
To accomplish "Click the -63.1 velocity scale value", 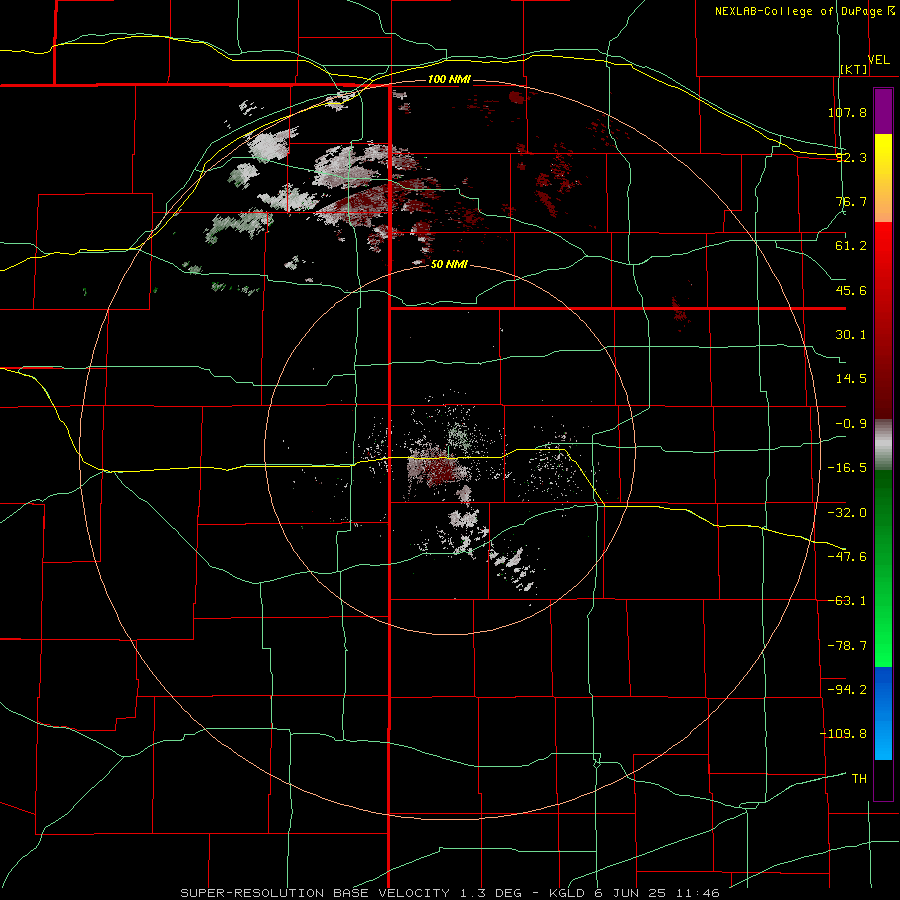I will (x=847, y=601).
